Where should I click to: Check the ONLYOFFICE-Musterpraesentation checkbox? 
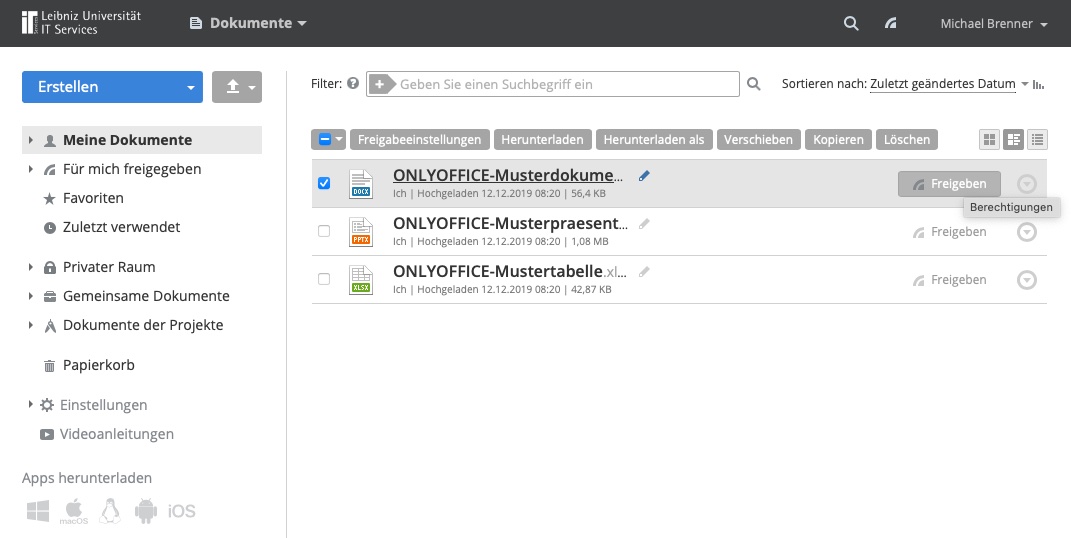324,231
